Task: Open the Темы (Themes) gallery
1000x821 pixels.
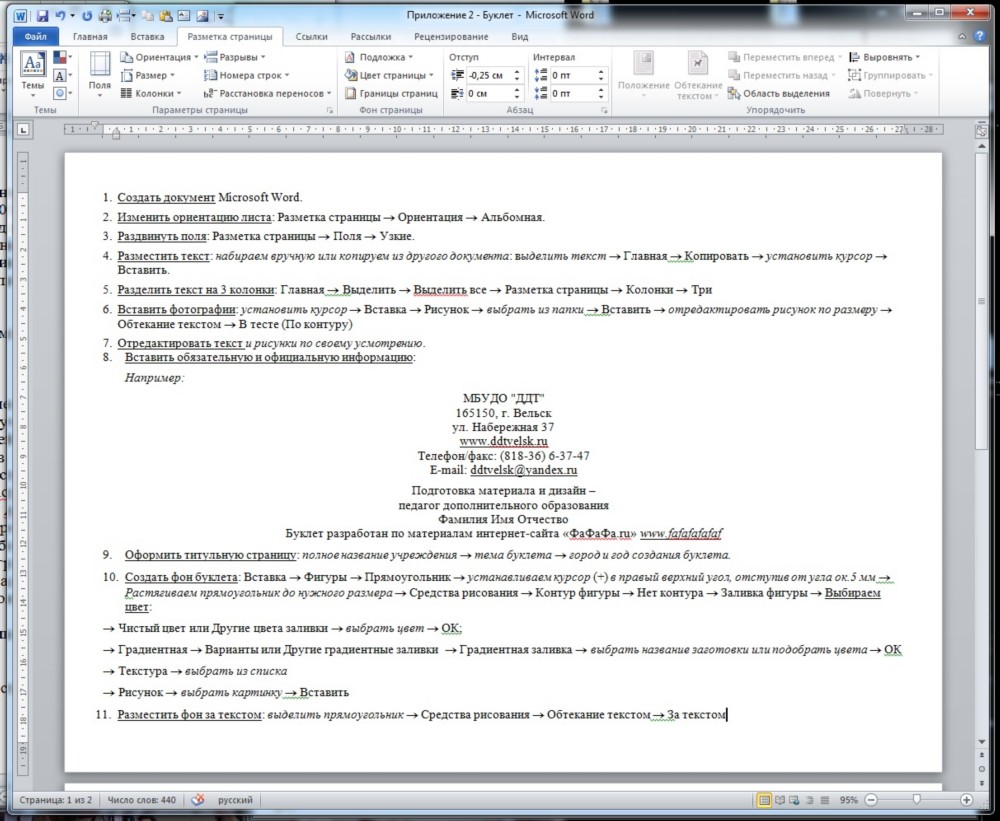Action: point(32,72)
